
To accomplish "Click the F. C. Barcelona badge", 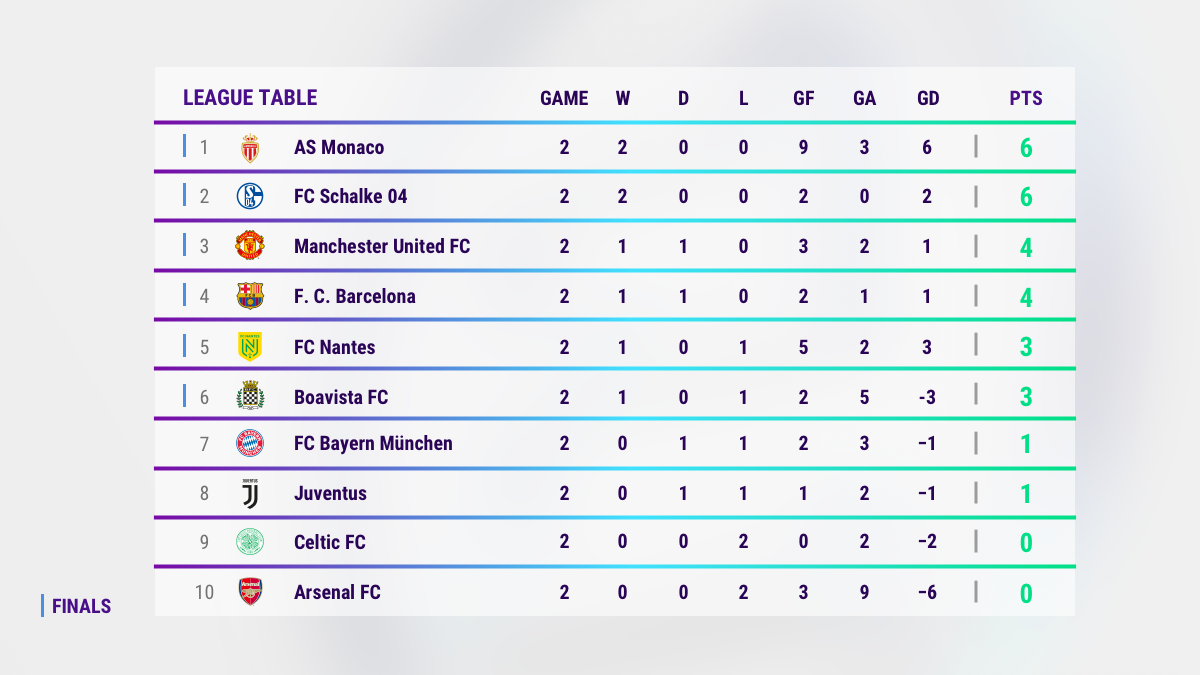I will tap(250, 296).
